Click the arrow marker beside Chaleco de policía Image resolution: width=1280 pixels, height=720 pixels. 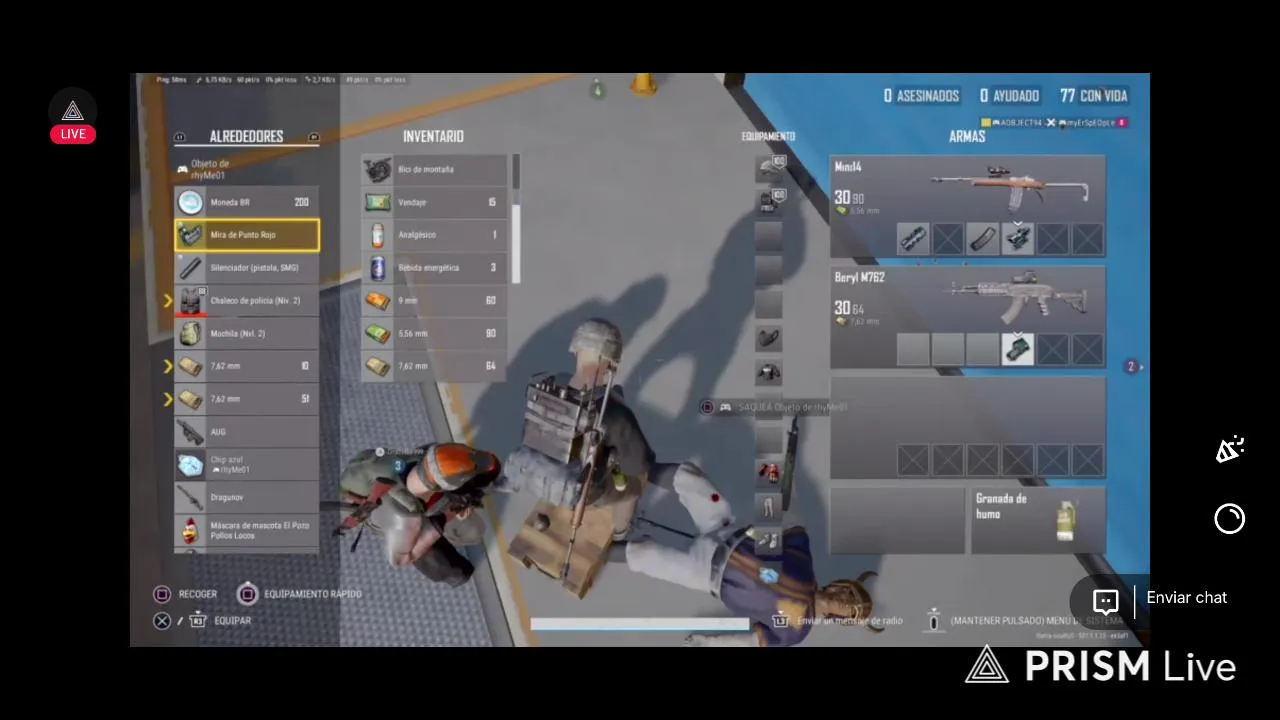coord(167,300)
